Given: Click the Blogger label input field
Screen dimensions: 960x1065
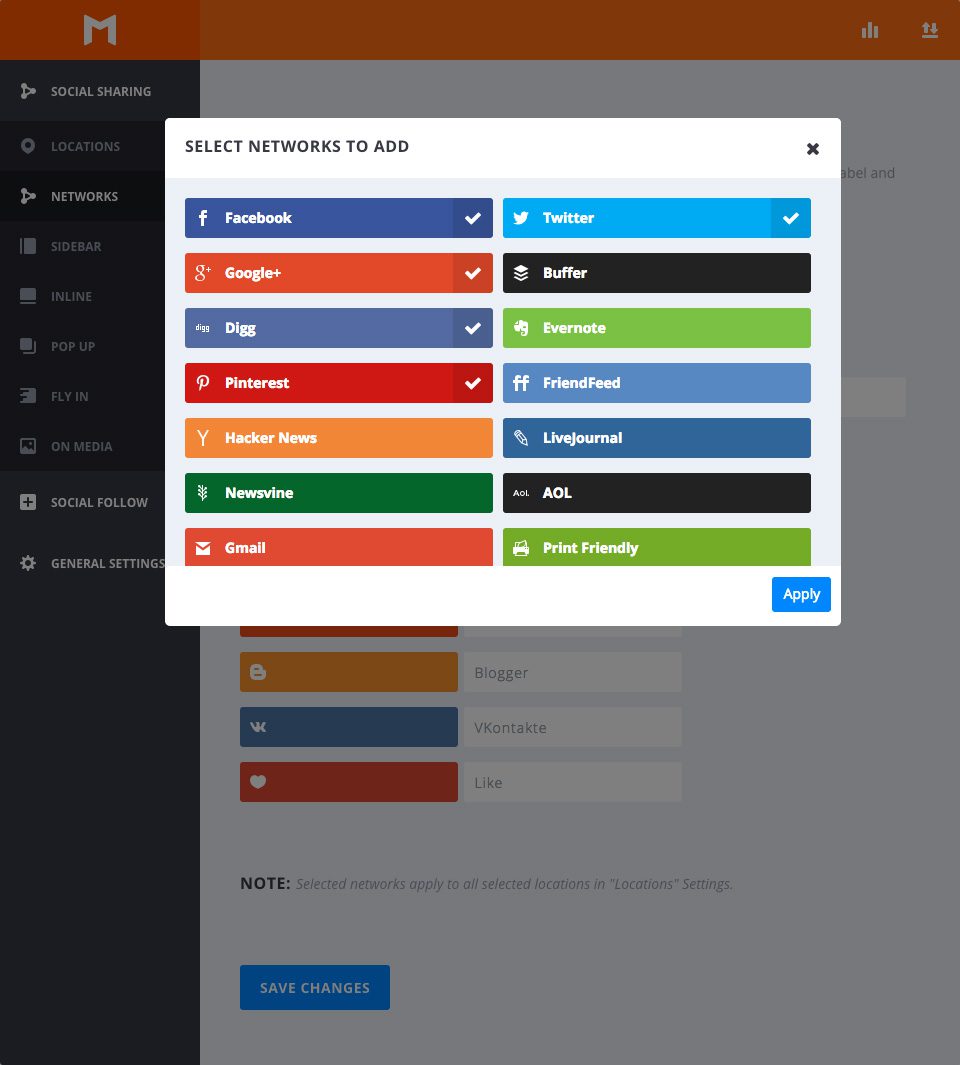Looking at the screenshot, I should 573,672.
